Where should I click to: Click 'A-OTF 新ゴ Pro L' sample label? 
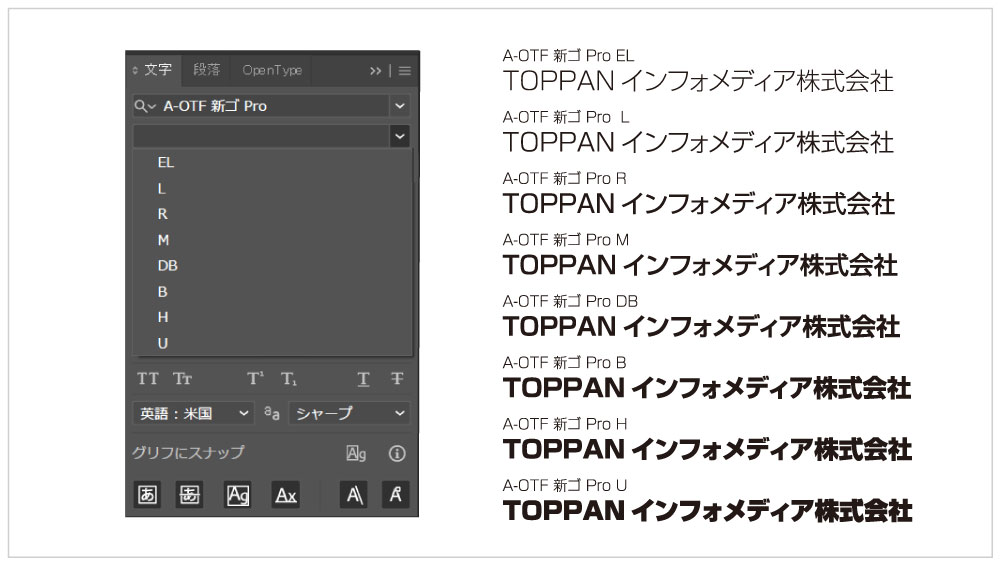pos(566,117)
